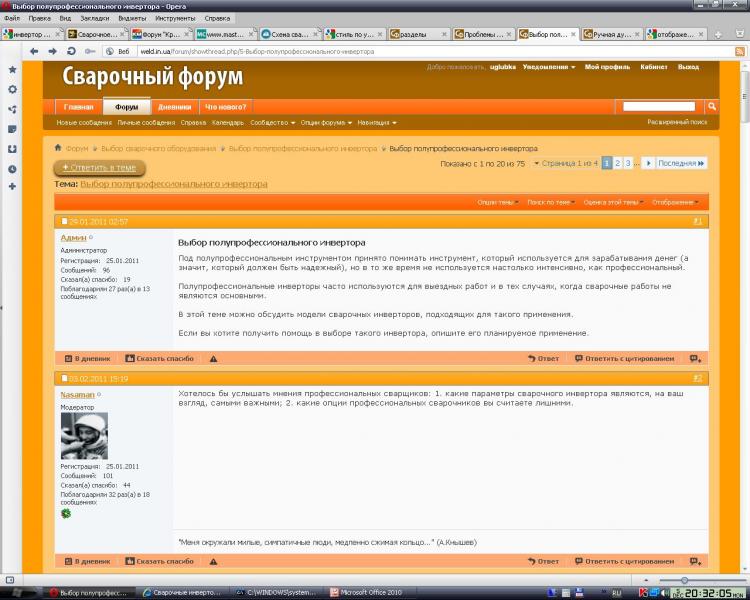Open the Опции темы dropdown

[x=496, y=202]
